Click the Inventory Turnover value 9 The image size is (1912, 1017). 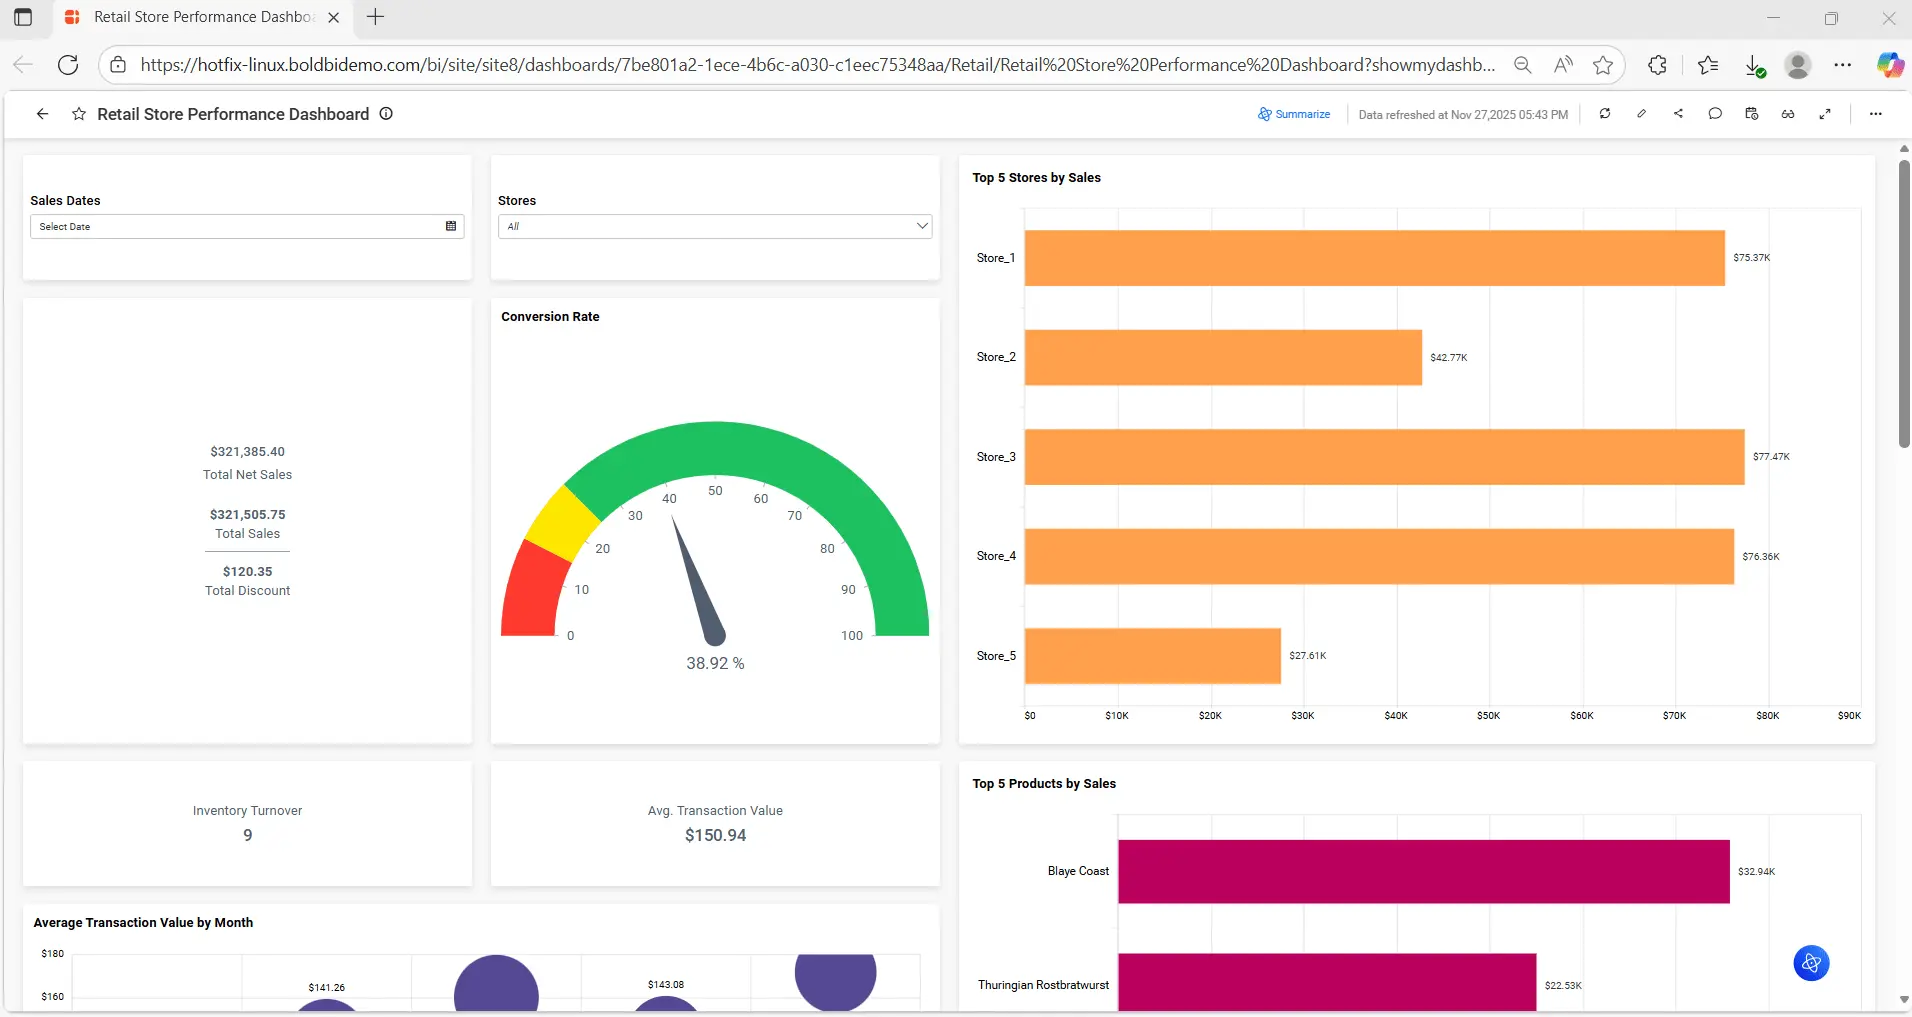click(248, 835)
